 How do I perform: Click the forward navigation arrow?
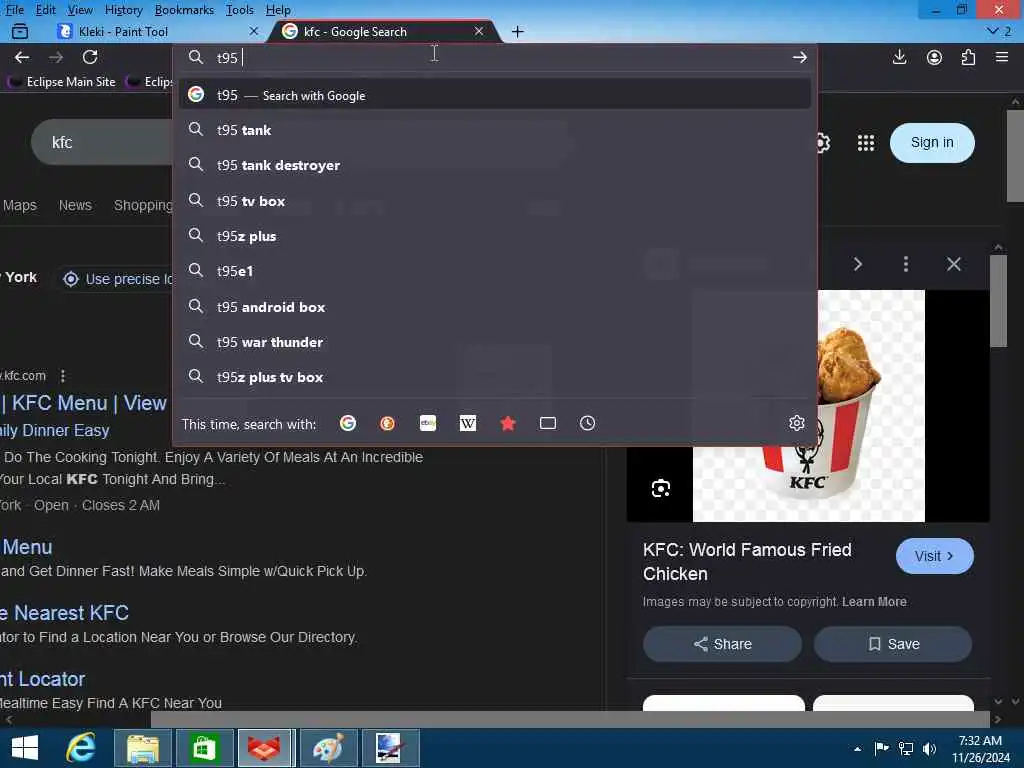pyautogui.click(x=56, y=57)
